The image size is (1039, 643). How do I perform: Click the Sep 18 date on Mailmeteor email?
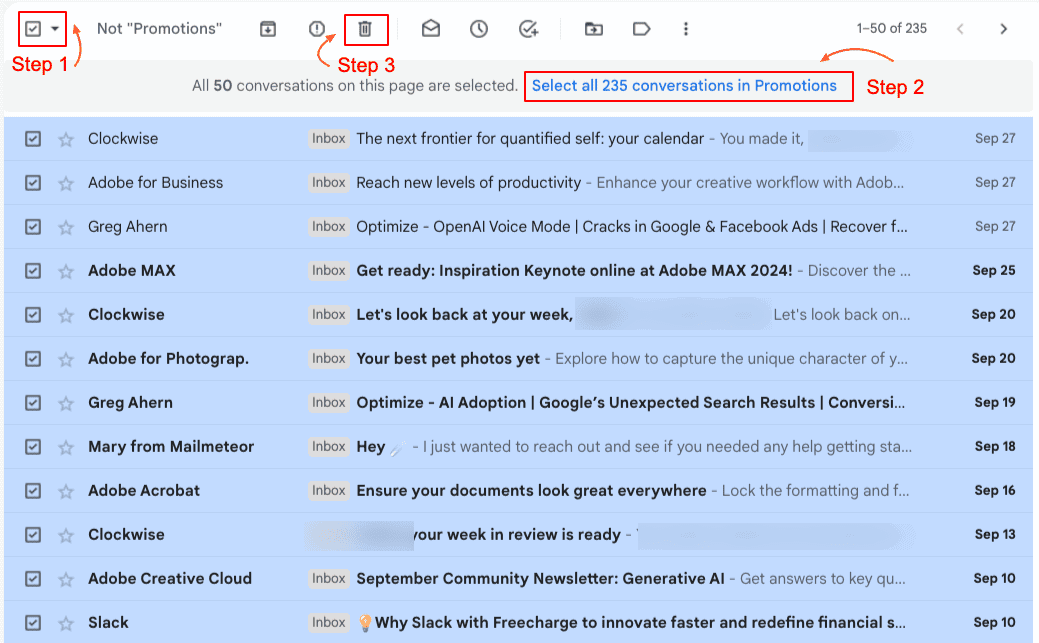coord(995,447)
